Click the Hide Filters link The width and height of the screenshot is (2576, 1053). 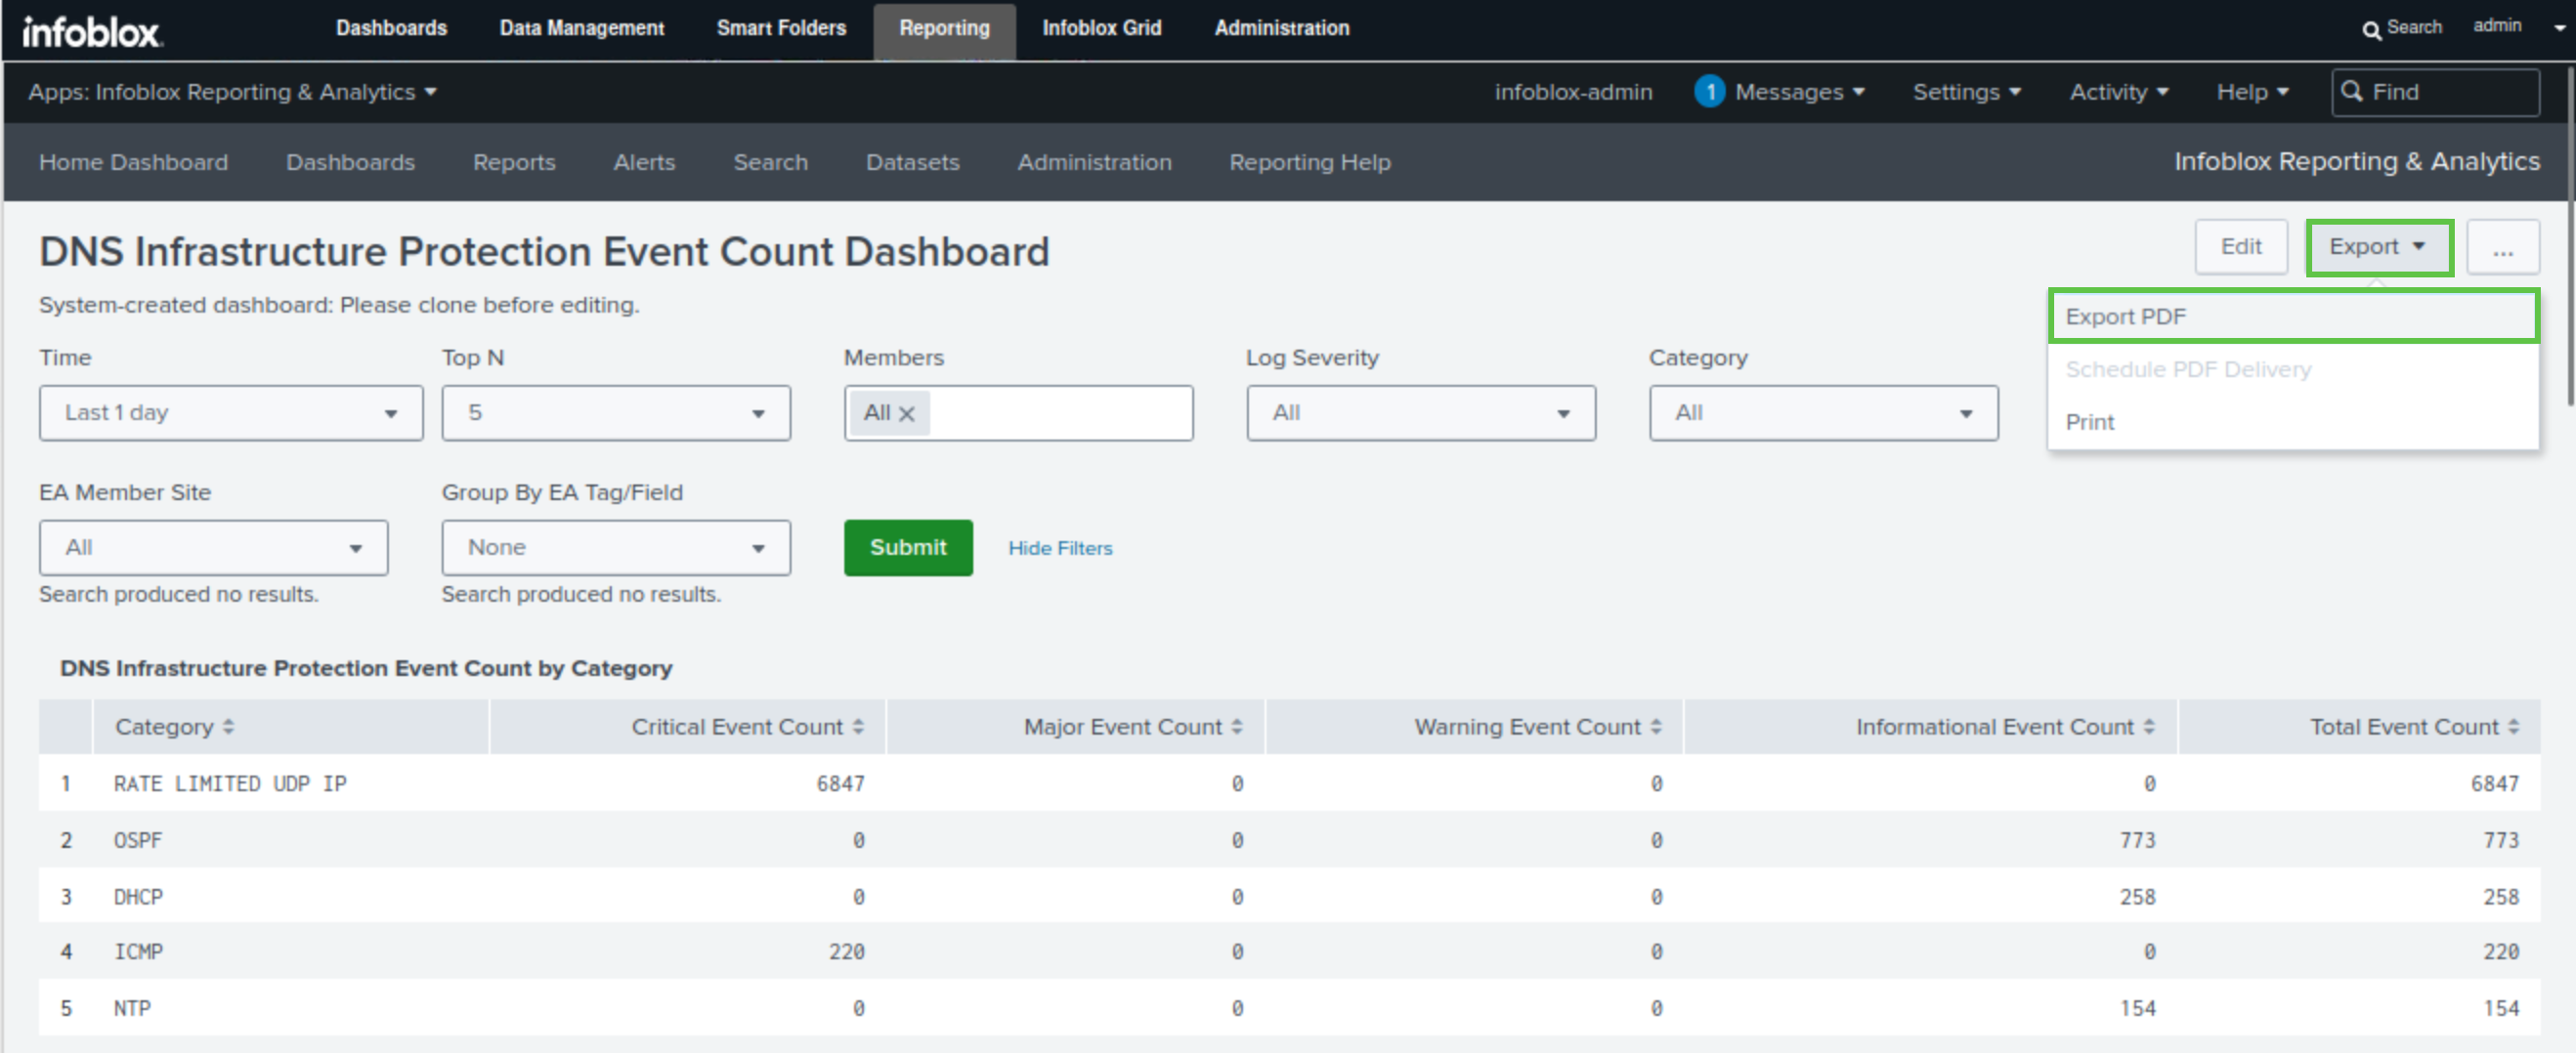[1060, 548]
